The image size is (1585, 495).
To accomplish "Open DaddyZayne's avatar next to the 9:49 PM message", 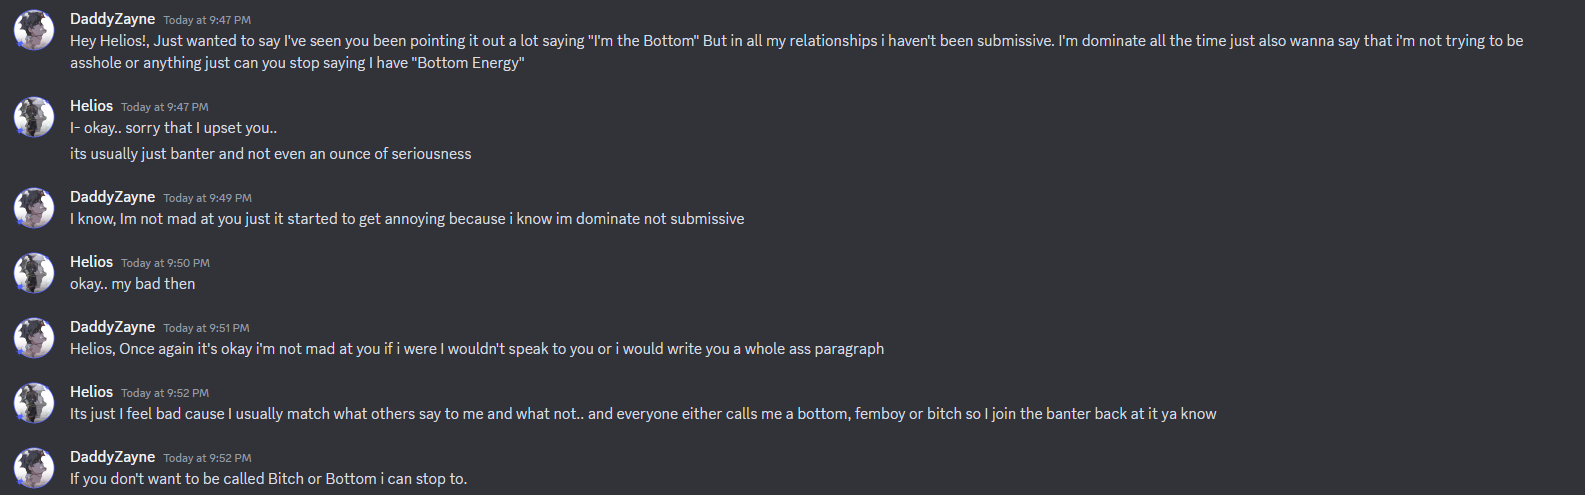I will click(x=33, y=208).
